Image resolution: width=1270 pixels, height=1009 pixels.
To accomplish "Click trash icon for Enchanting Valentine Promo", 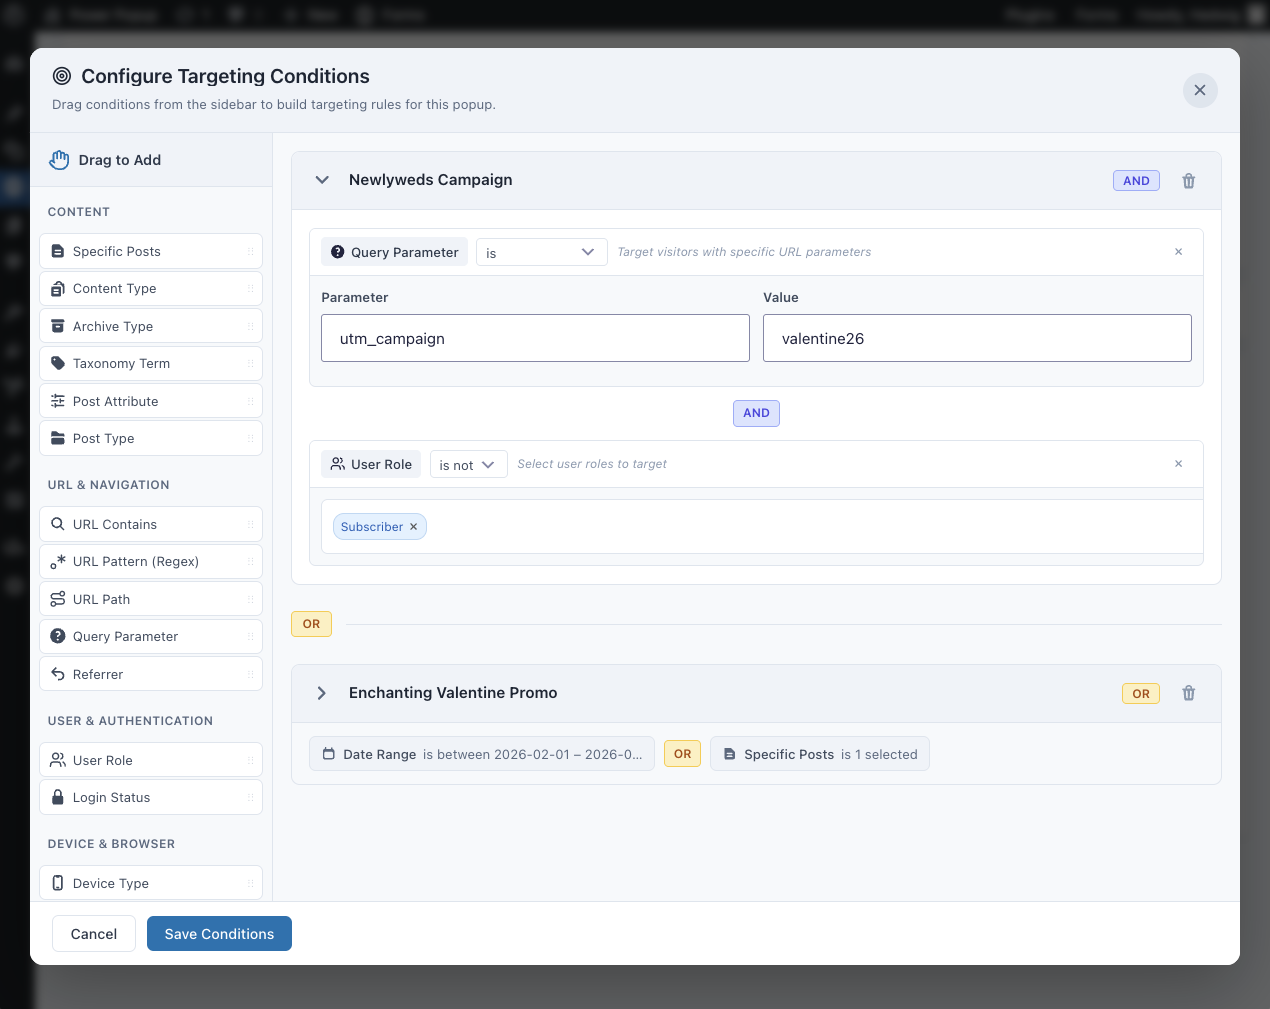I will [1188, 693].
